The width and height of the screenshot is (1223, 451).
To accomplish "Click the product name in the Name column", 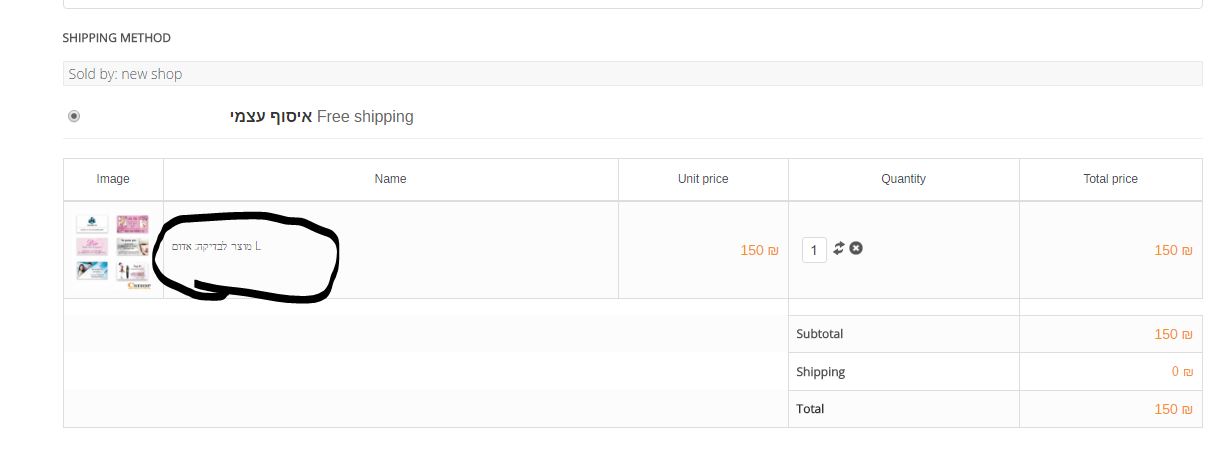I will point(216,246).
